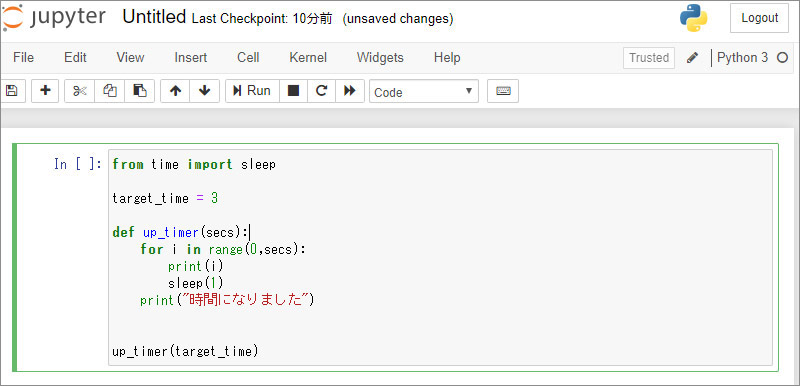Open the Code cell type dropdown
This screenshot has height=386, width=800.
pyautogui.click(x=424, y=91)
